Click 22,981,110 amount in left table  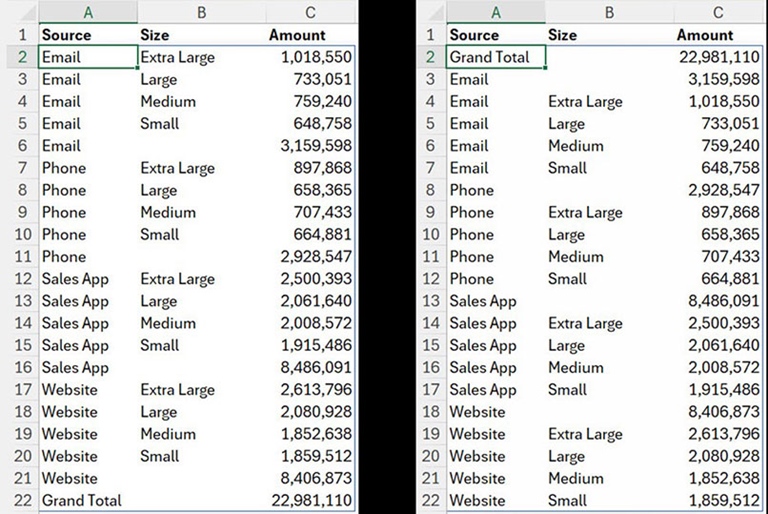[x=311, y=500]
